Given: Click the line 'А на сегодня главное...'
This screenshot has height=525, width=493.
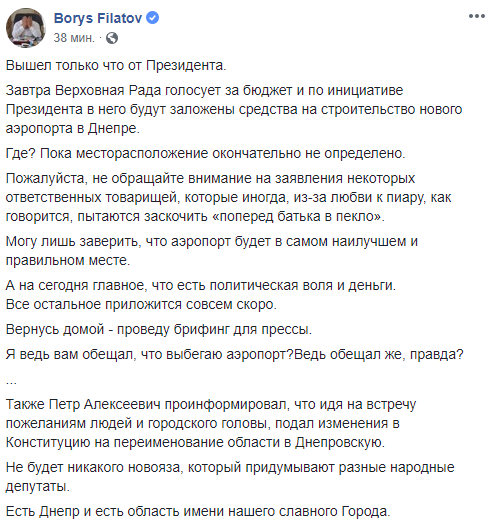Looking at the screenshot, I should pos(201,285).
